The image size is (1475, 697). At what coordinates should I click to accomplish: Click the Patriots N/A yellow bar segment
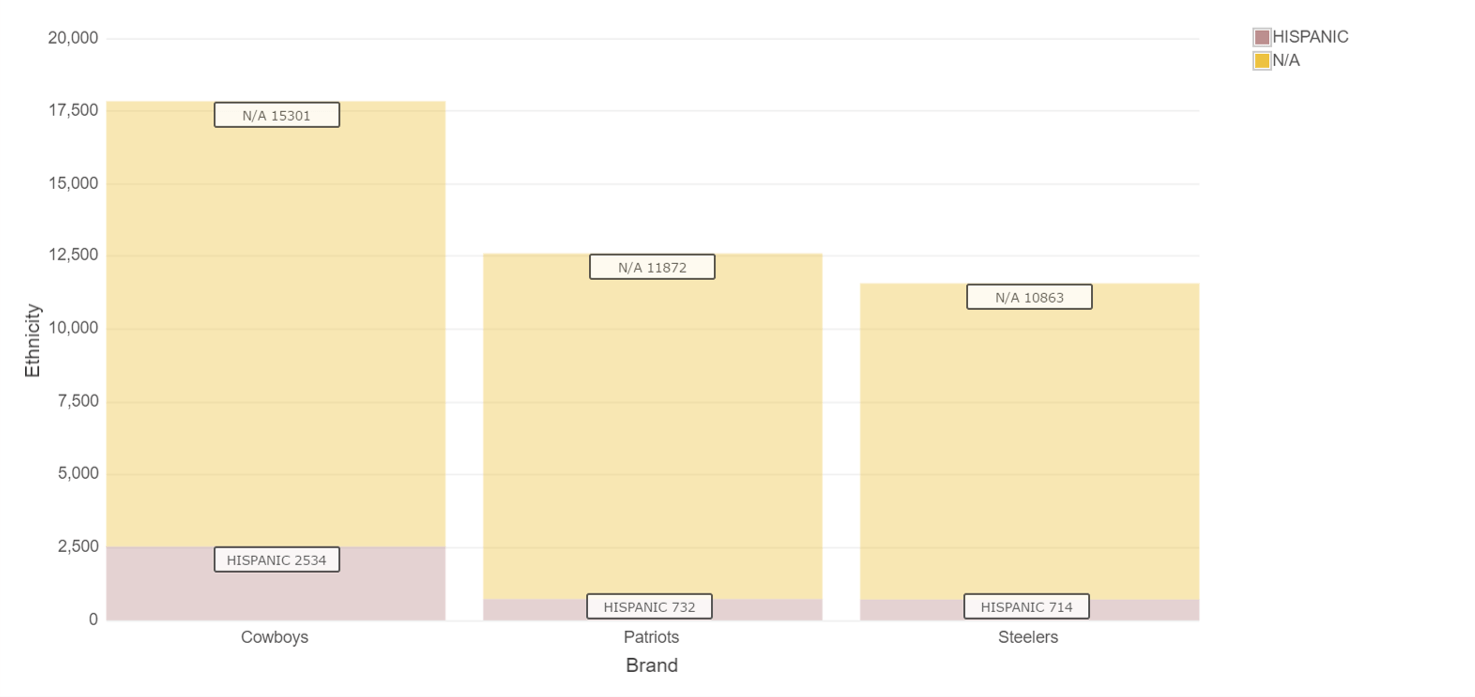pos(653,430)
